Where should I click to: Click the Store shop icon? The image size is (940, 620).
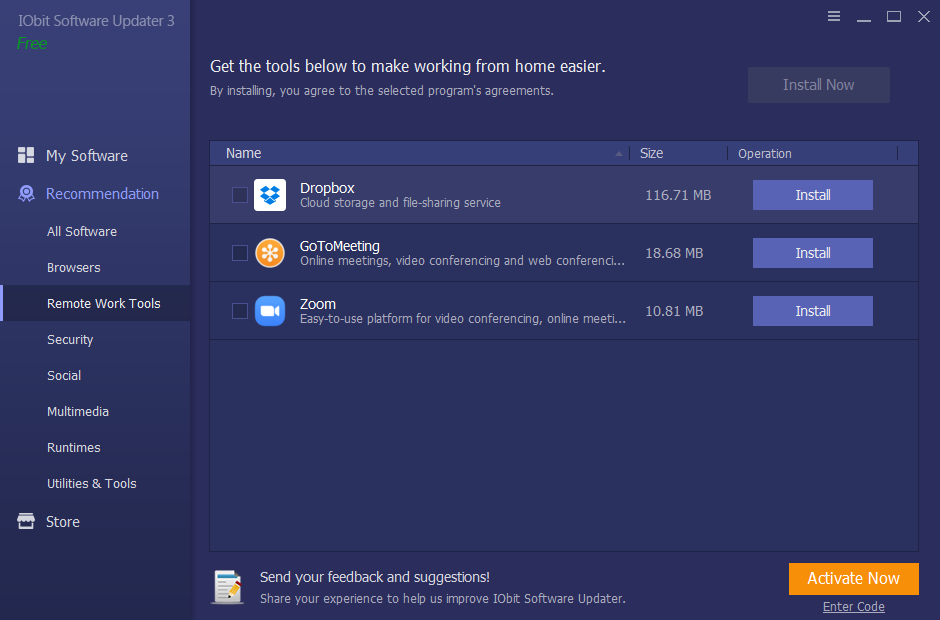(26, 521)
